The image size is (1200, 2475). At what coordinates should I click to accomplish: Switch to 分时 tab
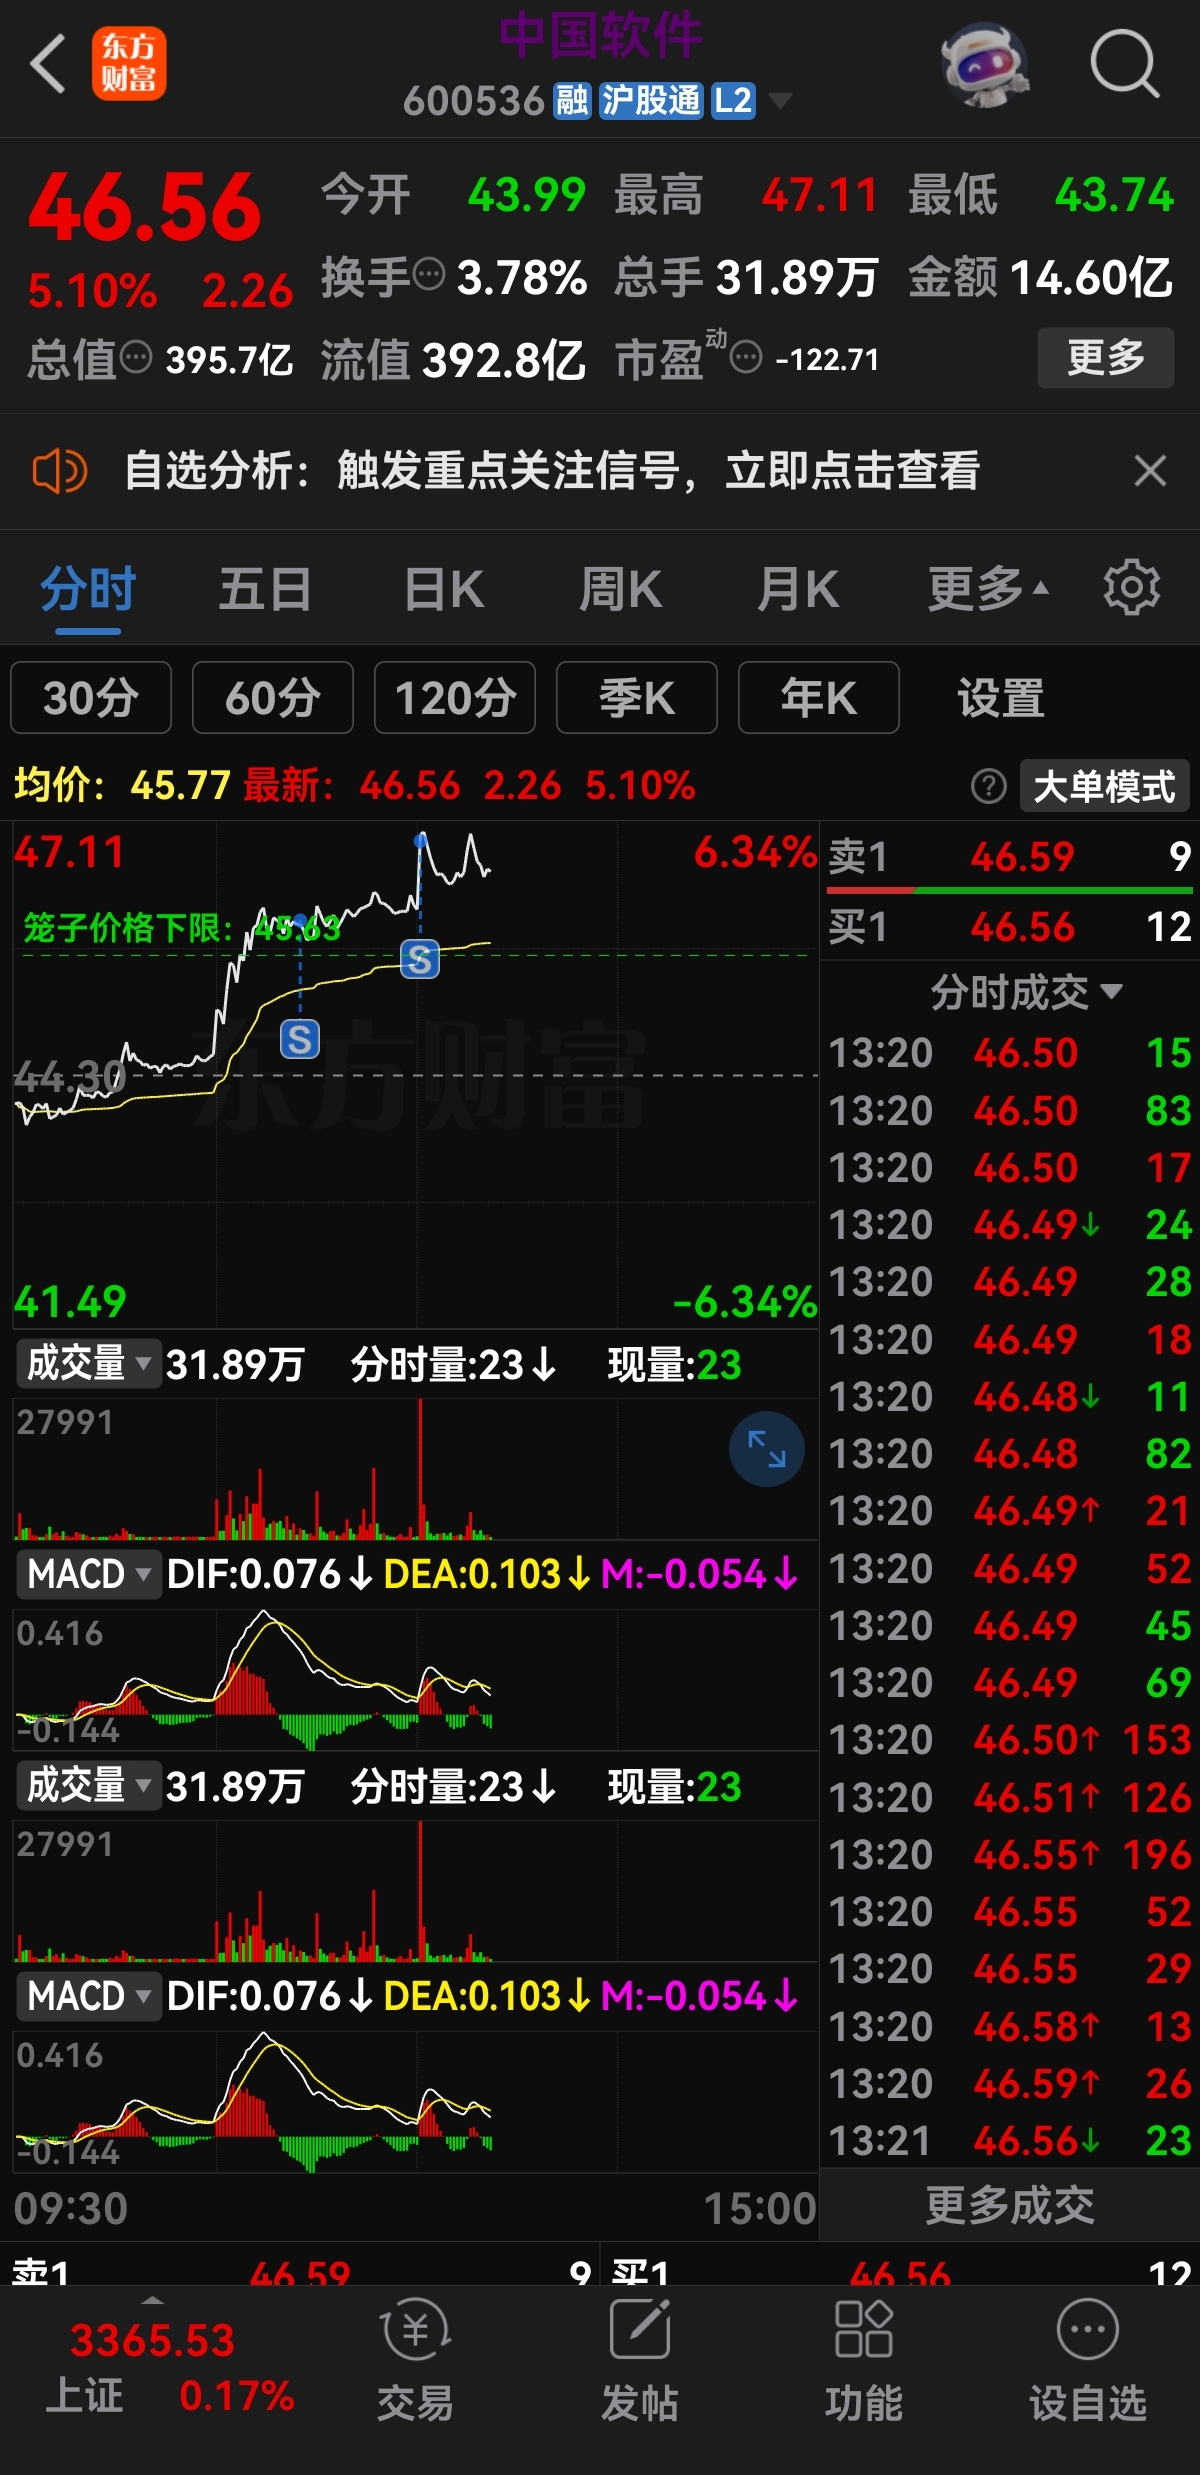point(88,588)
